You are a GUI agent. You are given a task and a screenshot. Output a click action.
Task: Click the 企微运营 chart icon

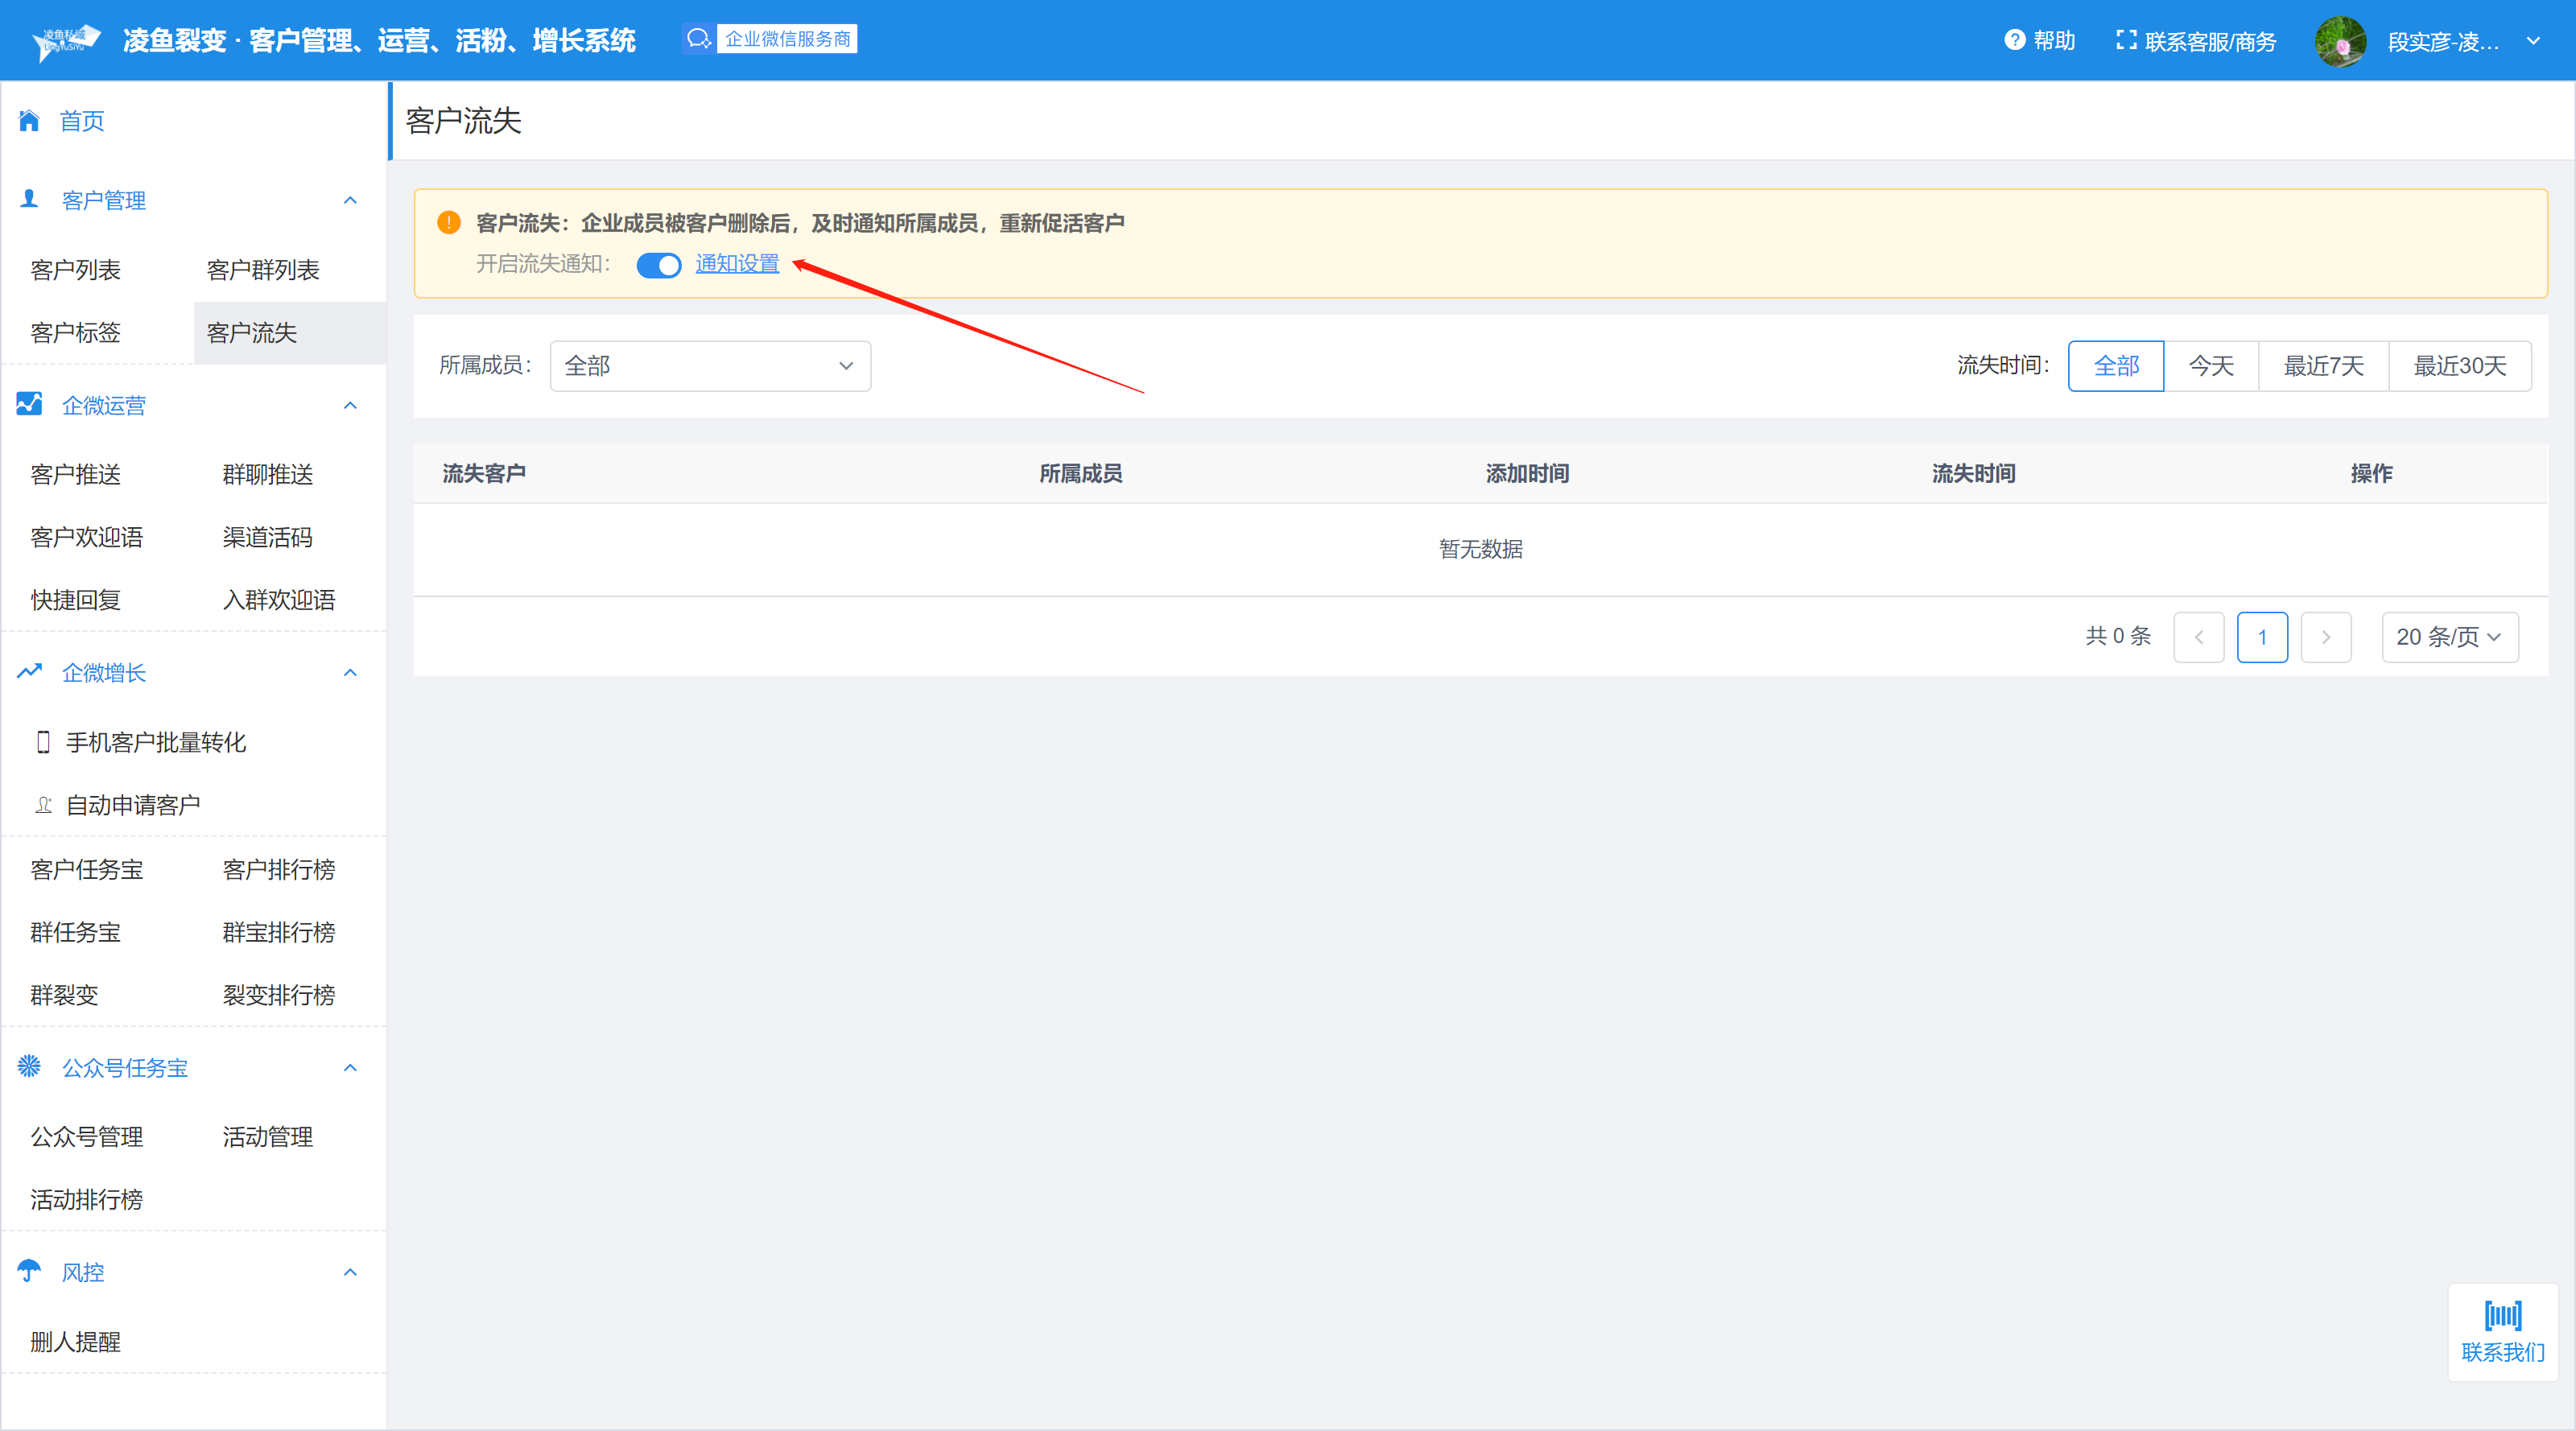[x=29, y=404]
